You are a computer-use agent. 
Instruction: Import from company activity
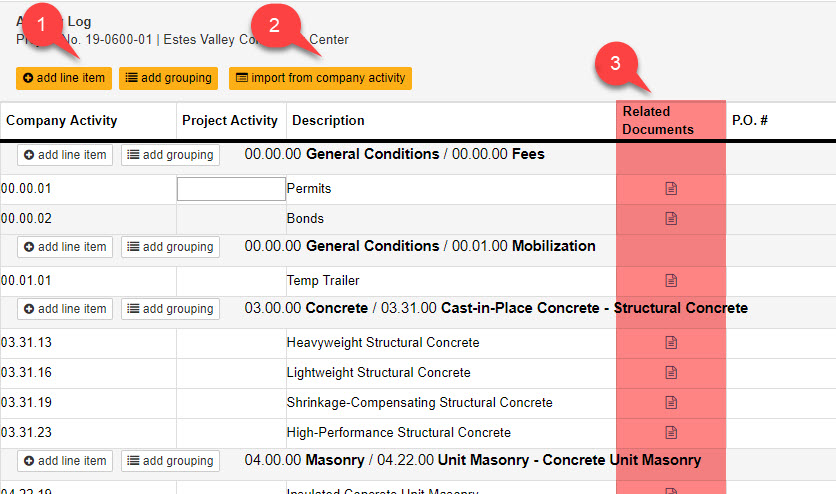tap(320, 78)
